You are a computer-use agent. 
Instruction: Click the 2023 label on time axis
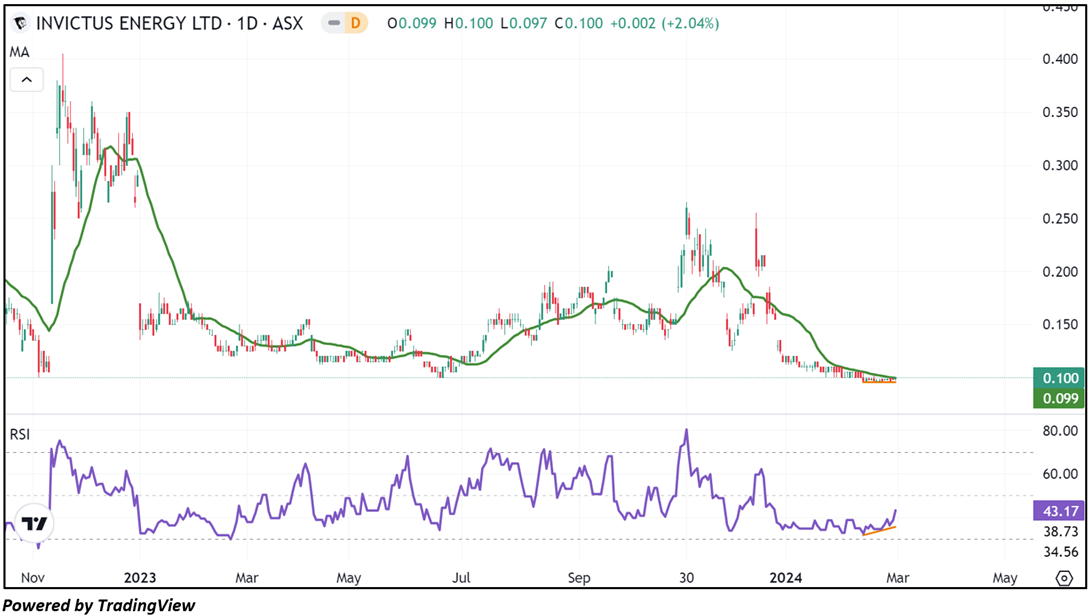(x=140, y=578)
